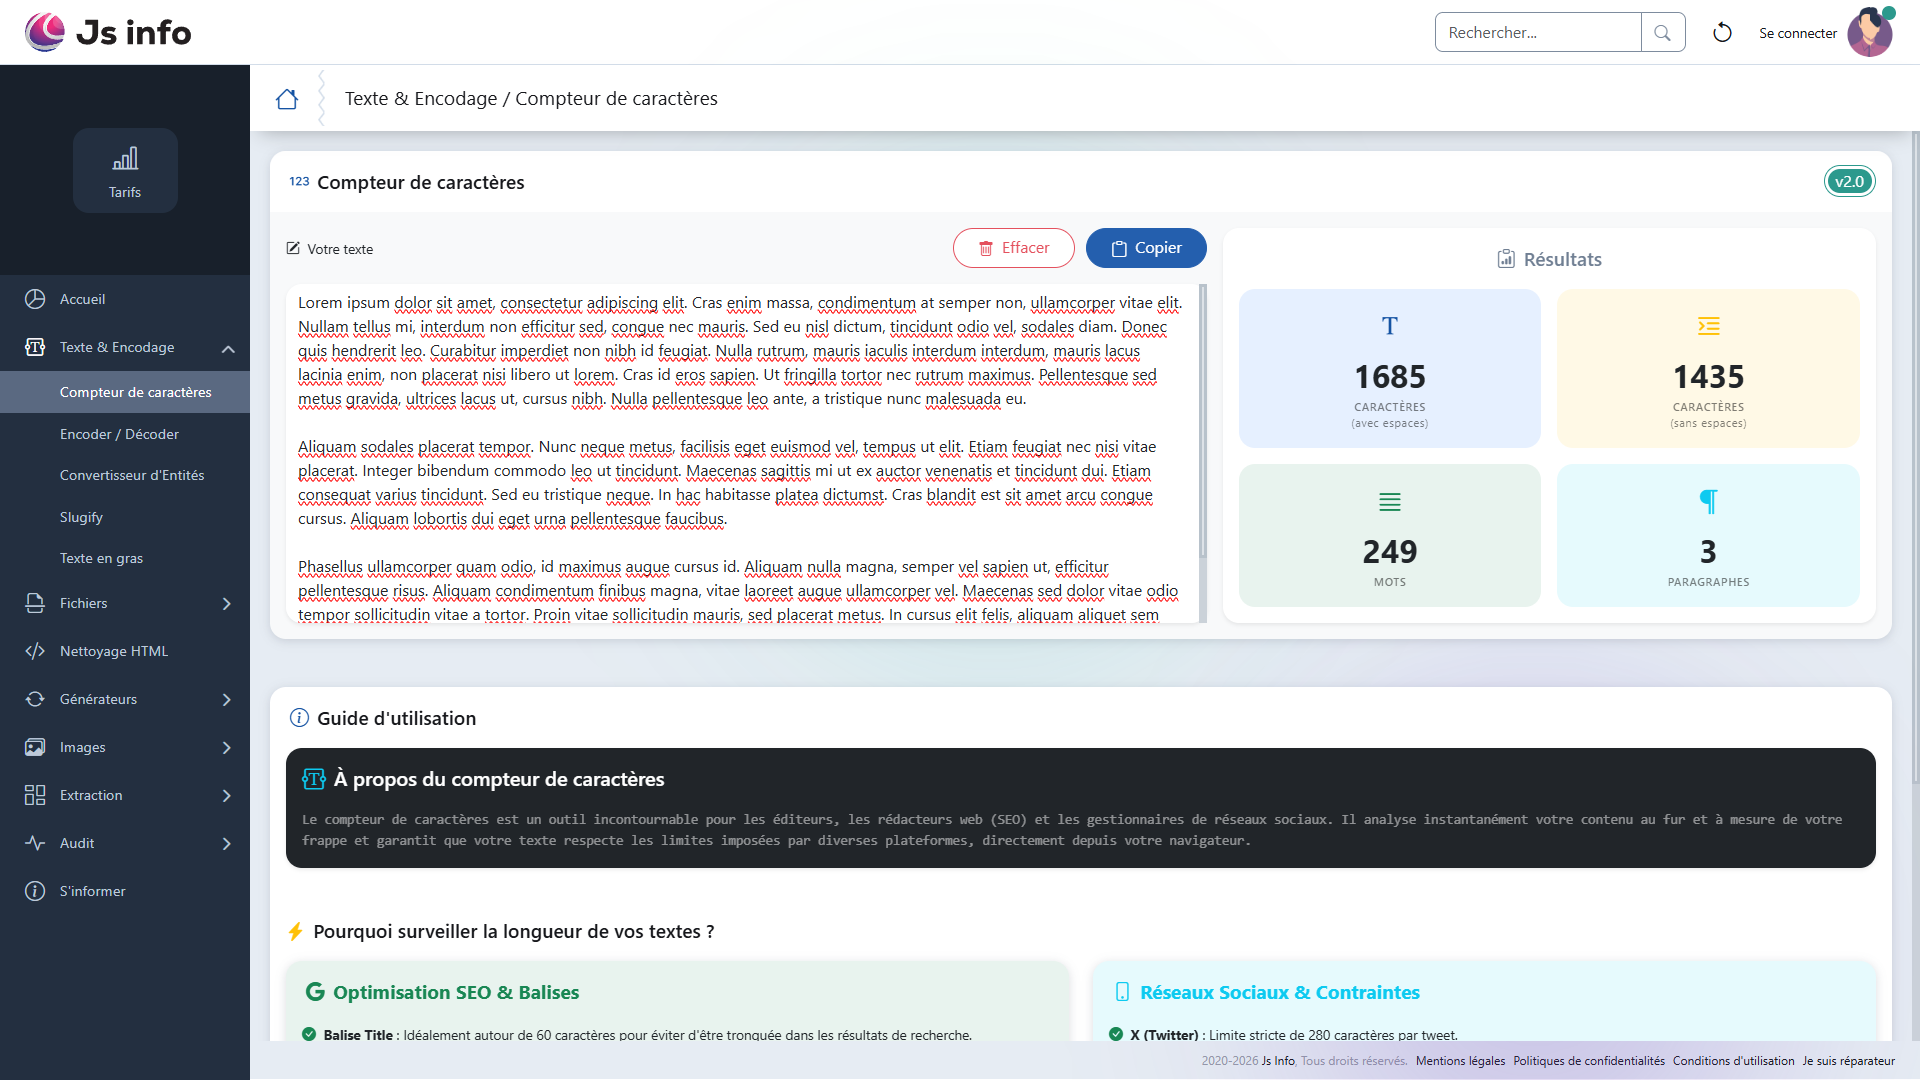Click the Résultats clipboard icon
Image resolution: width=1920 pixels, height=1080 pixels.
tap(1506, 259)
